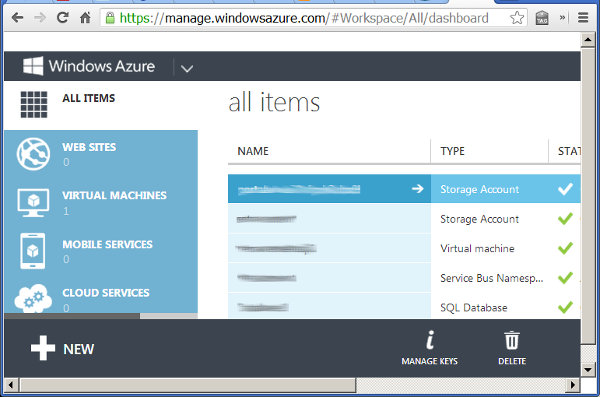
Task: Click status checkmark of second Storage Account
Action: click(x=565, y=218)
